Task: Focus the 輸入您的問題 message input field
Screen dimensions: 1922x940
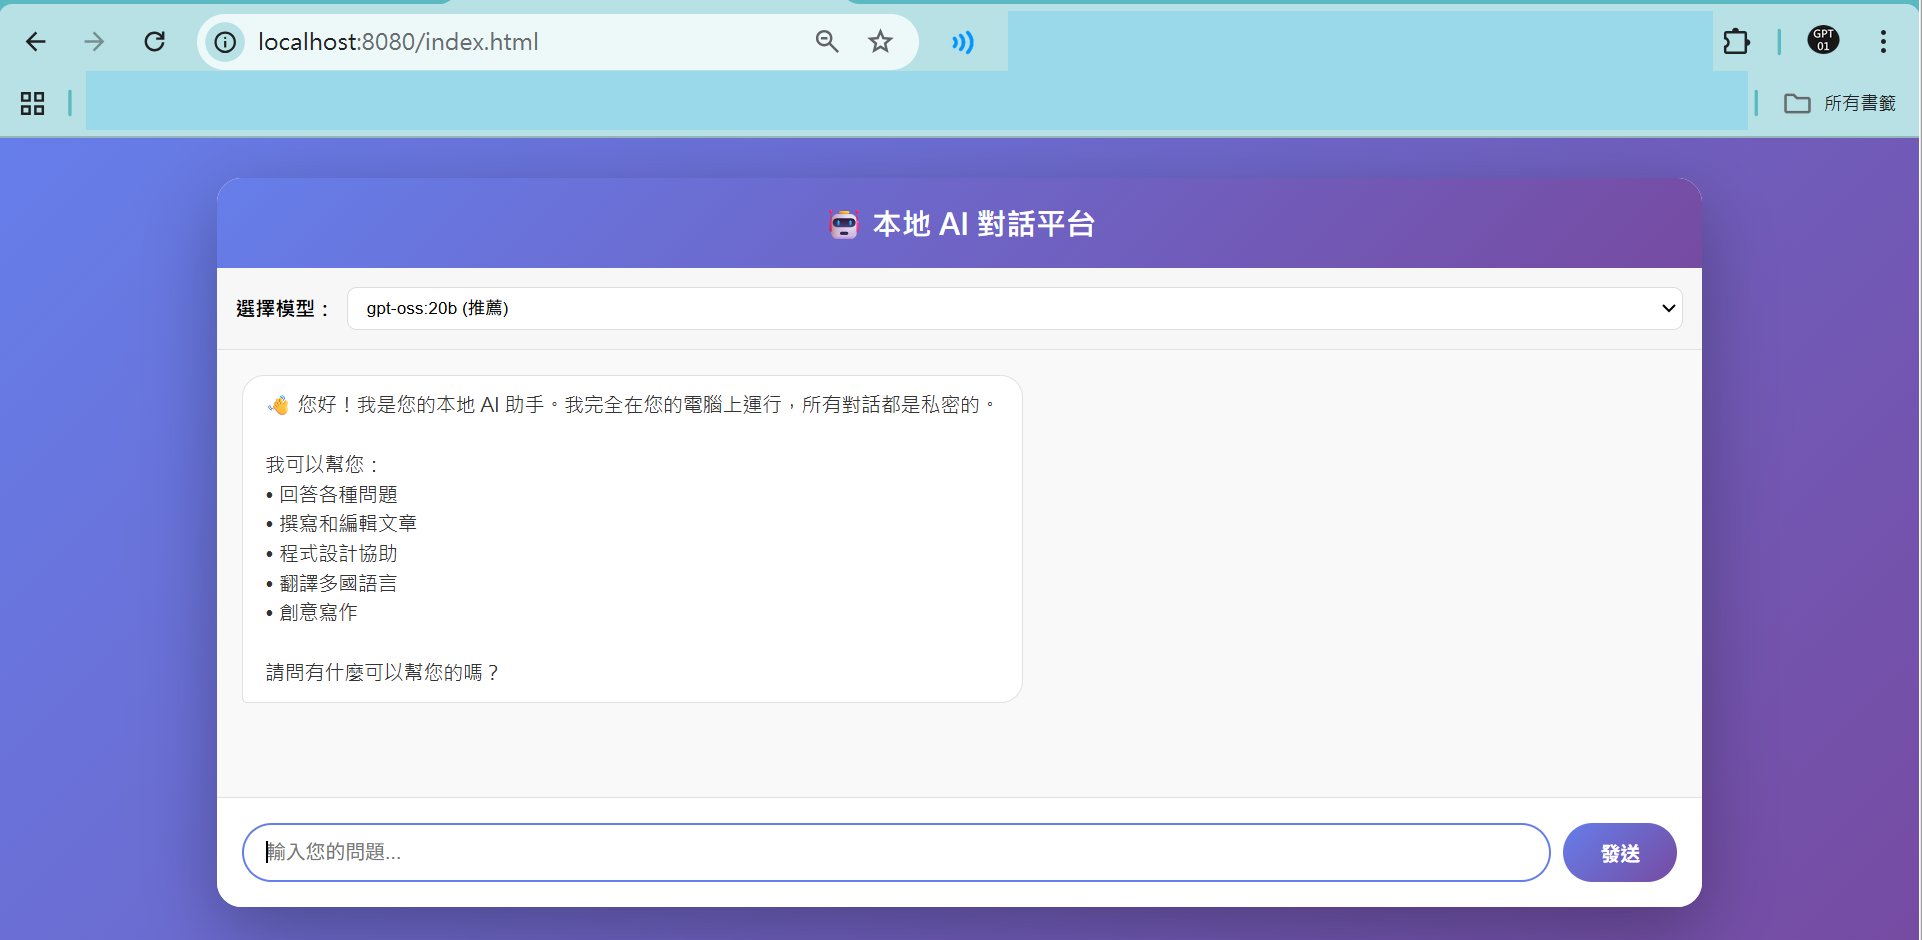Action: pos(895,852)
